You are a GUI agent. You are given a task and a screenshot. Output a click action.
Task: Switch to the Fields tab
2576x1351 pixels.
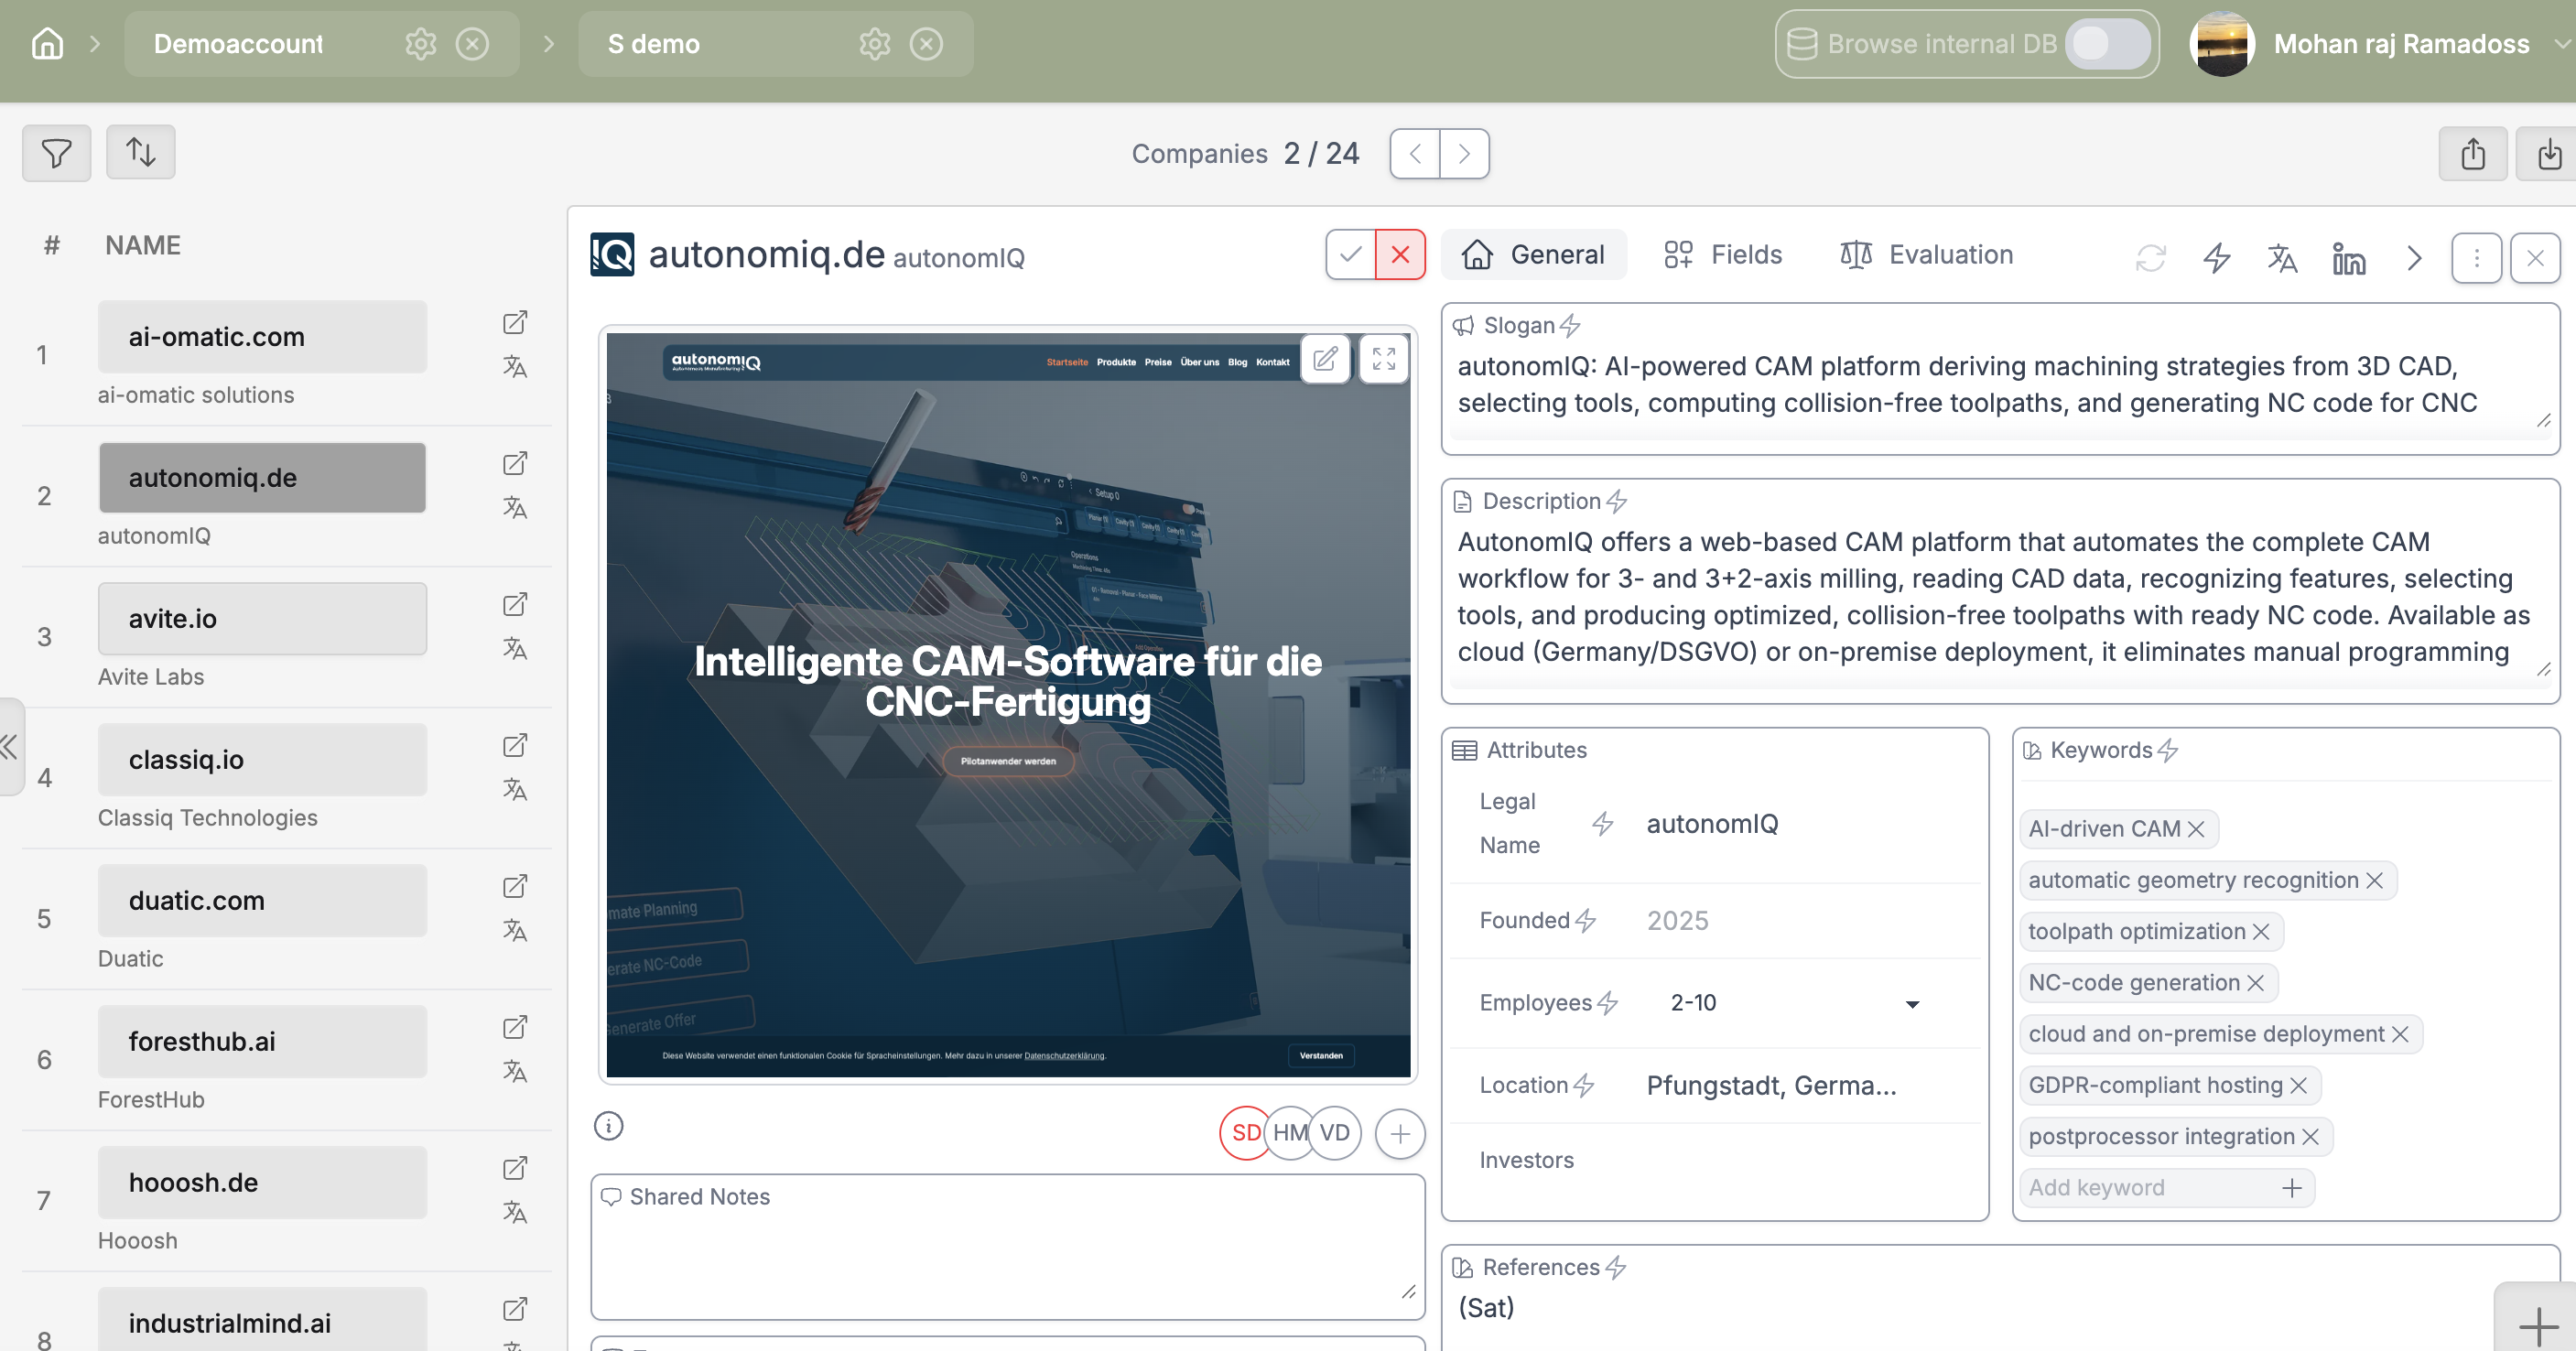pos(1722,255)
